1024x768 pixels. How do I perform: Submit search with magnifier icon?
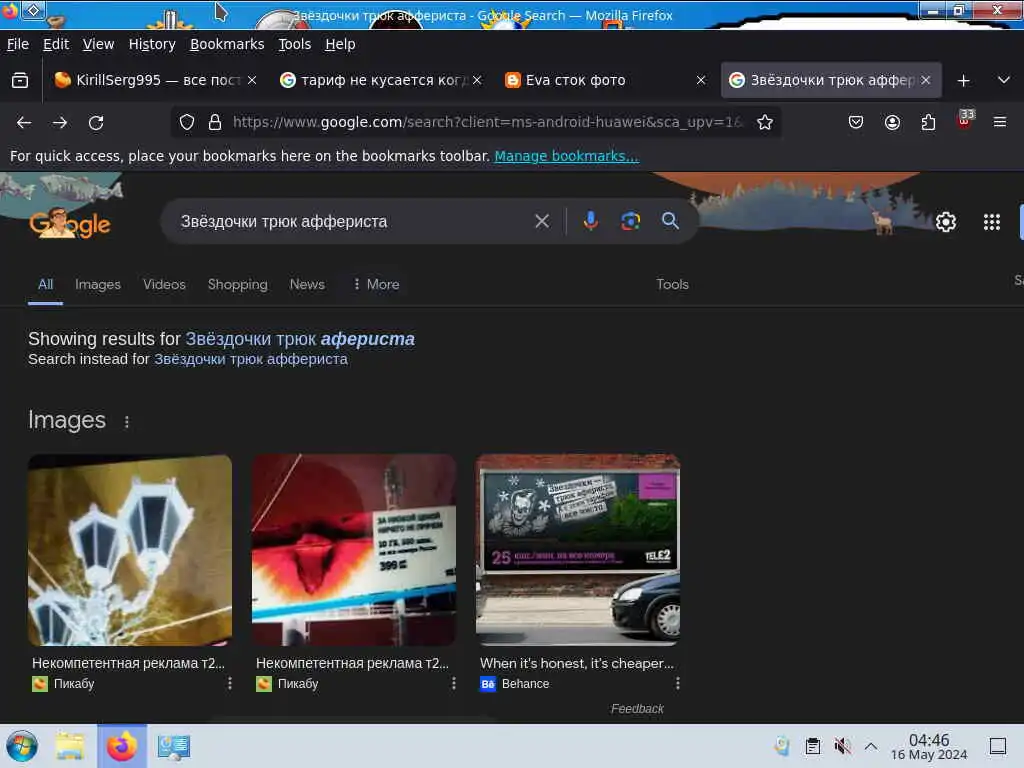[670, 221]
